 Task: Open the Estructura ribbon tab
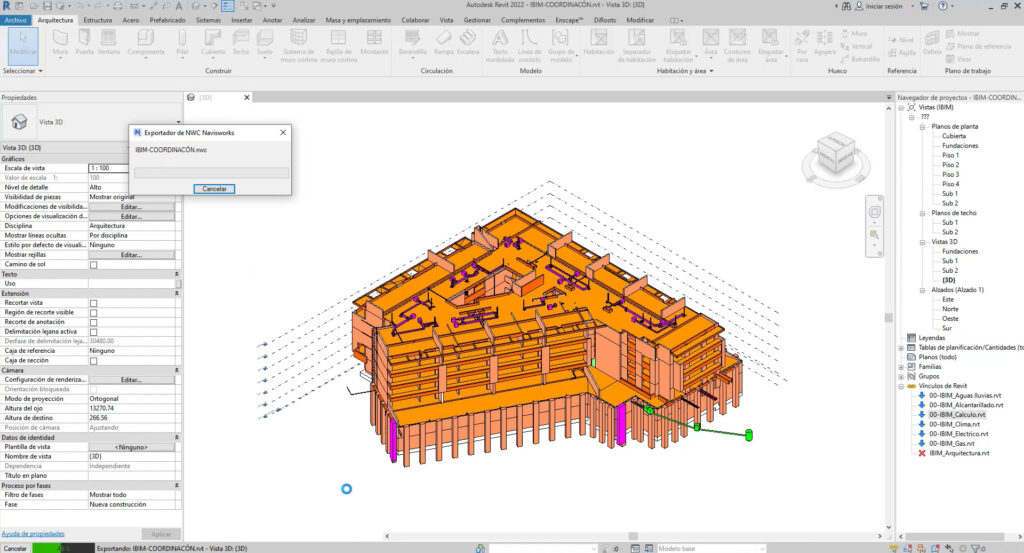pos(97,20)
